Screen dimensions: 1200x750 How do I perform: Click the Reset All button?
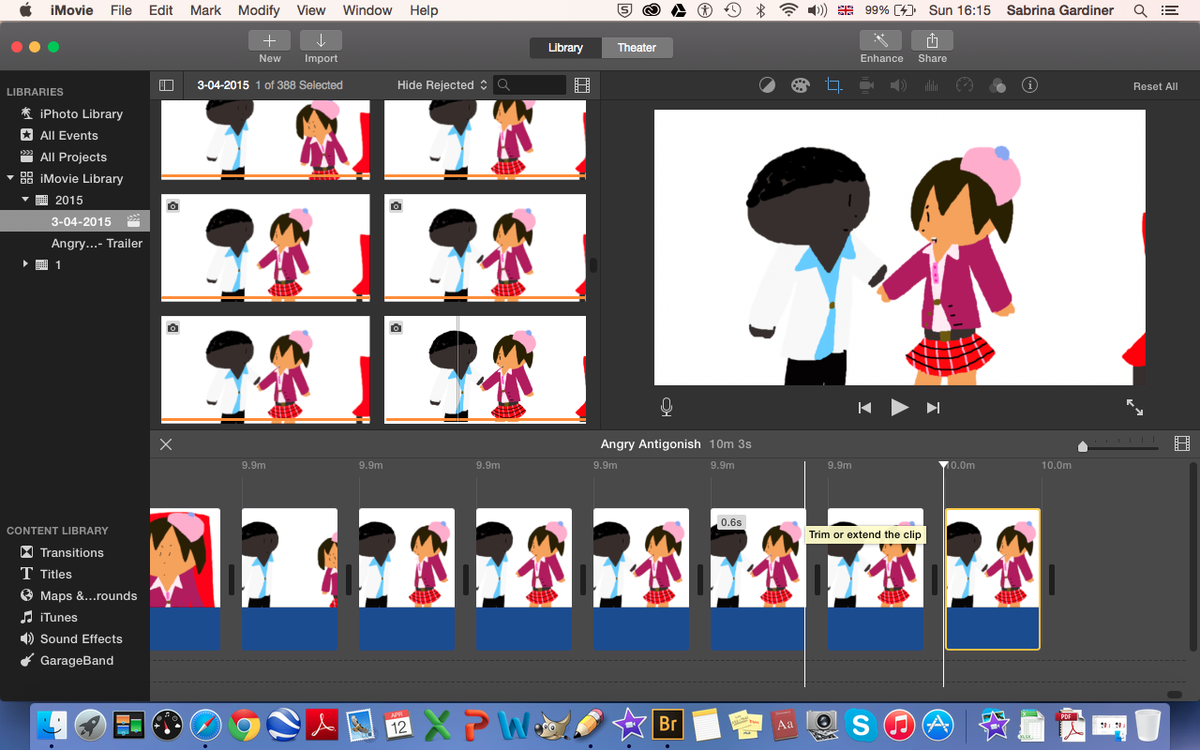pos(1155,86)
